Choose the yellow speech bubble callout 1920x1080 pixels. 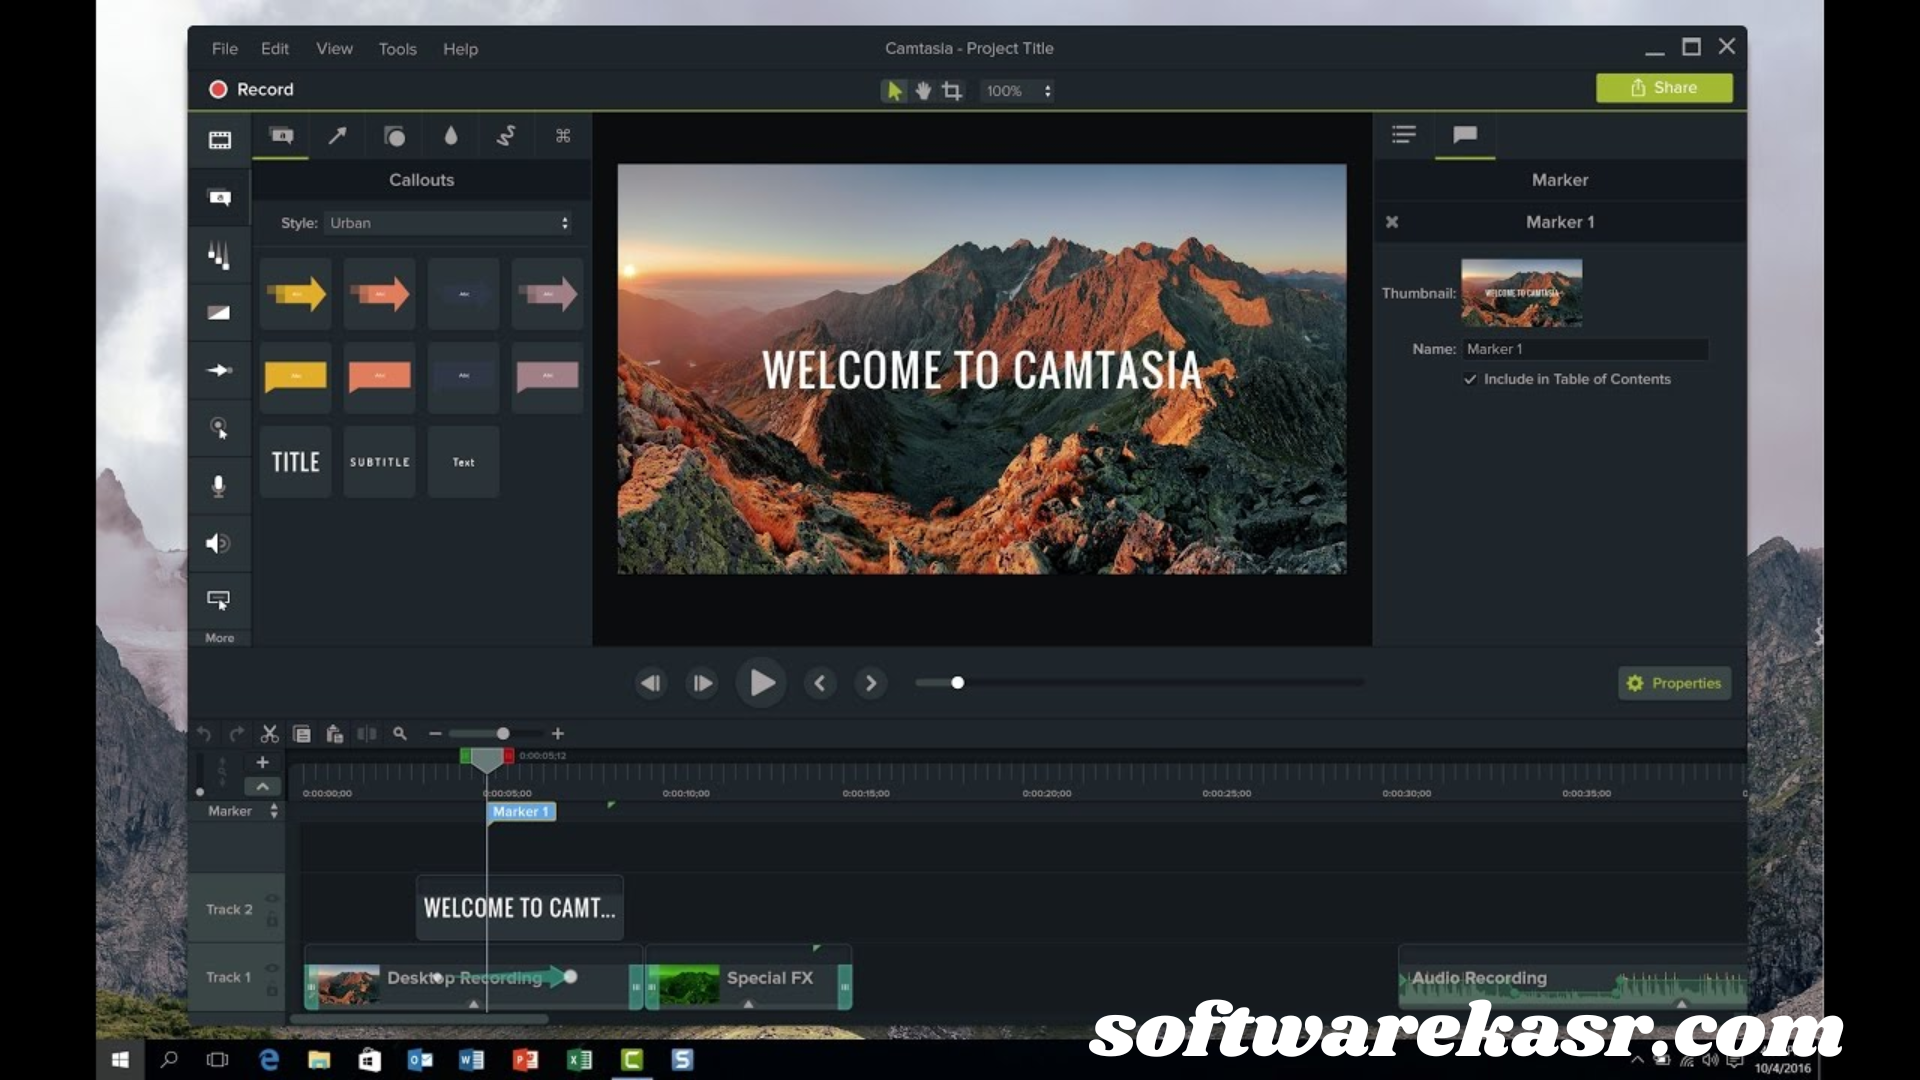(x=295, y=377)
